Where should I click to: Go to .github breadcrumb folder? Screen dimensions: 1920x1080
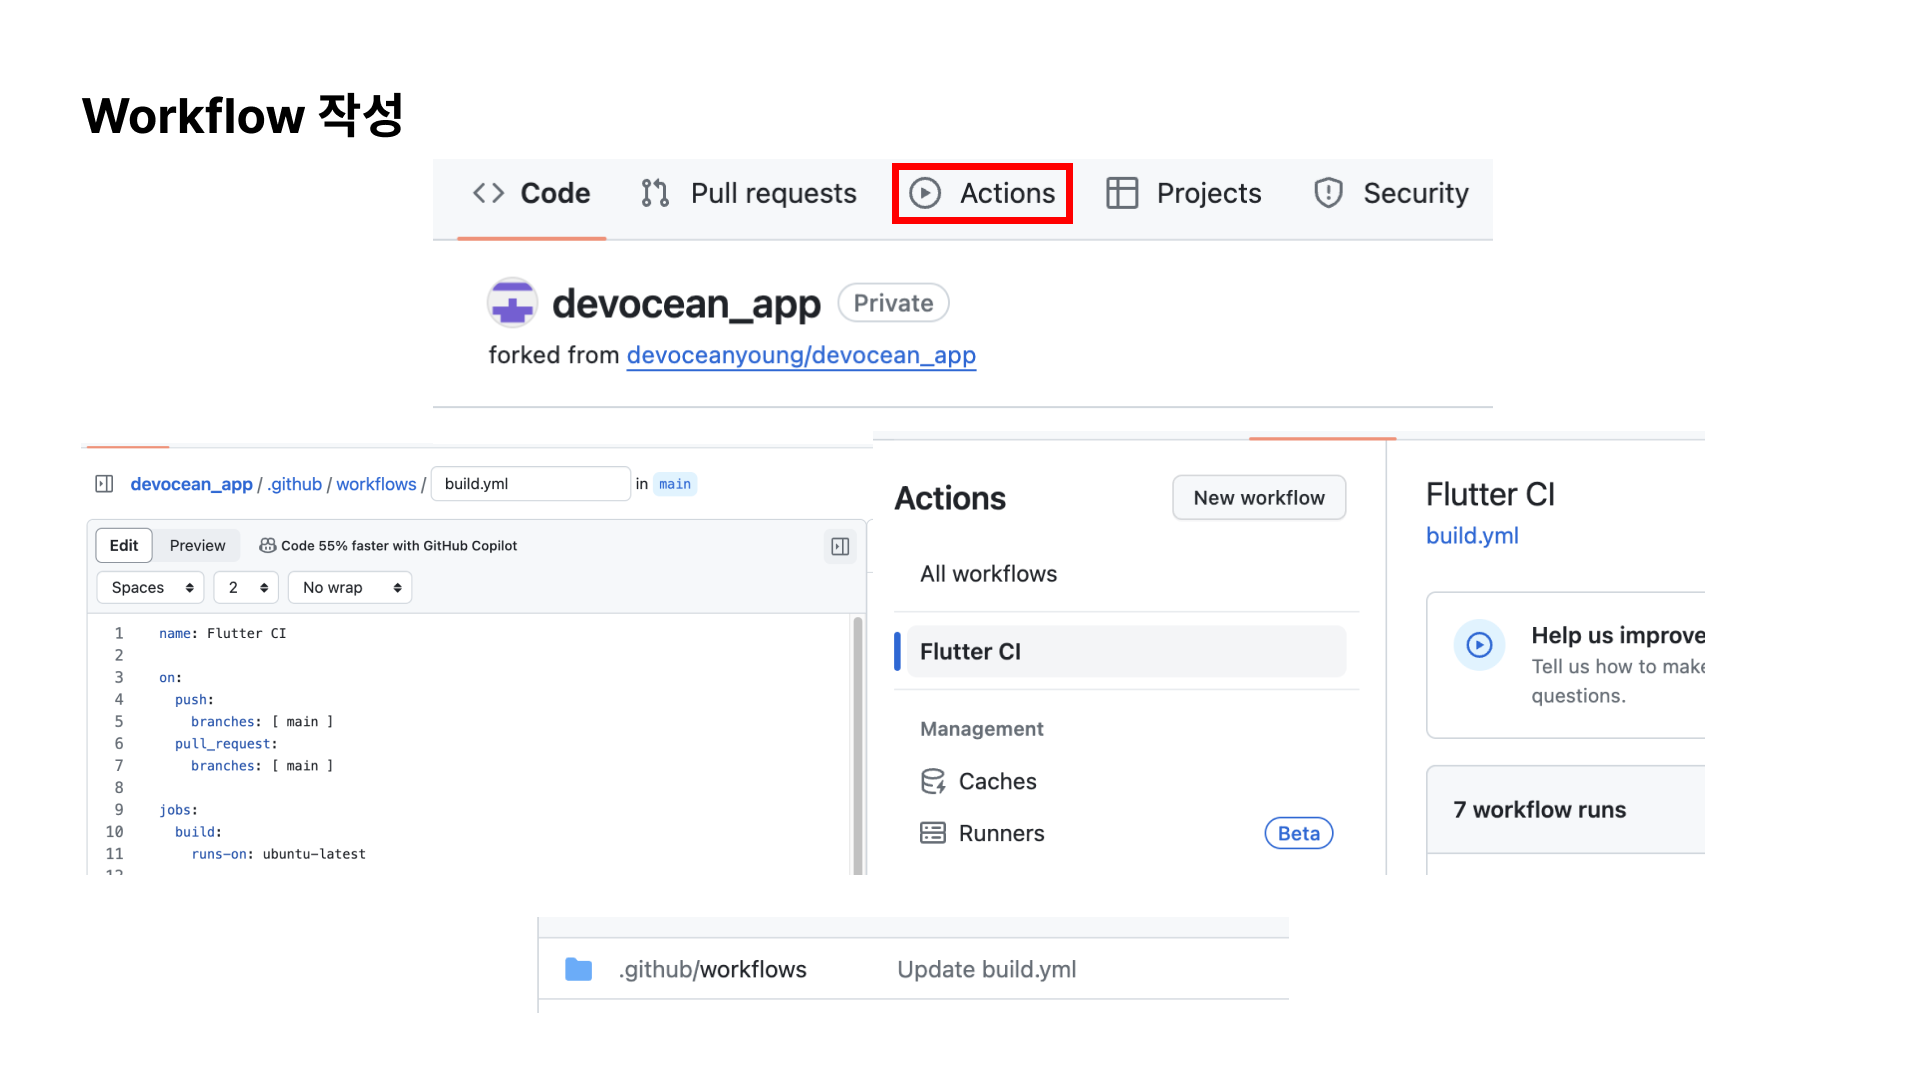point(295,484)
